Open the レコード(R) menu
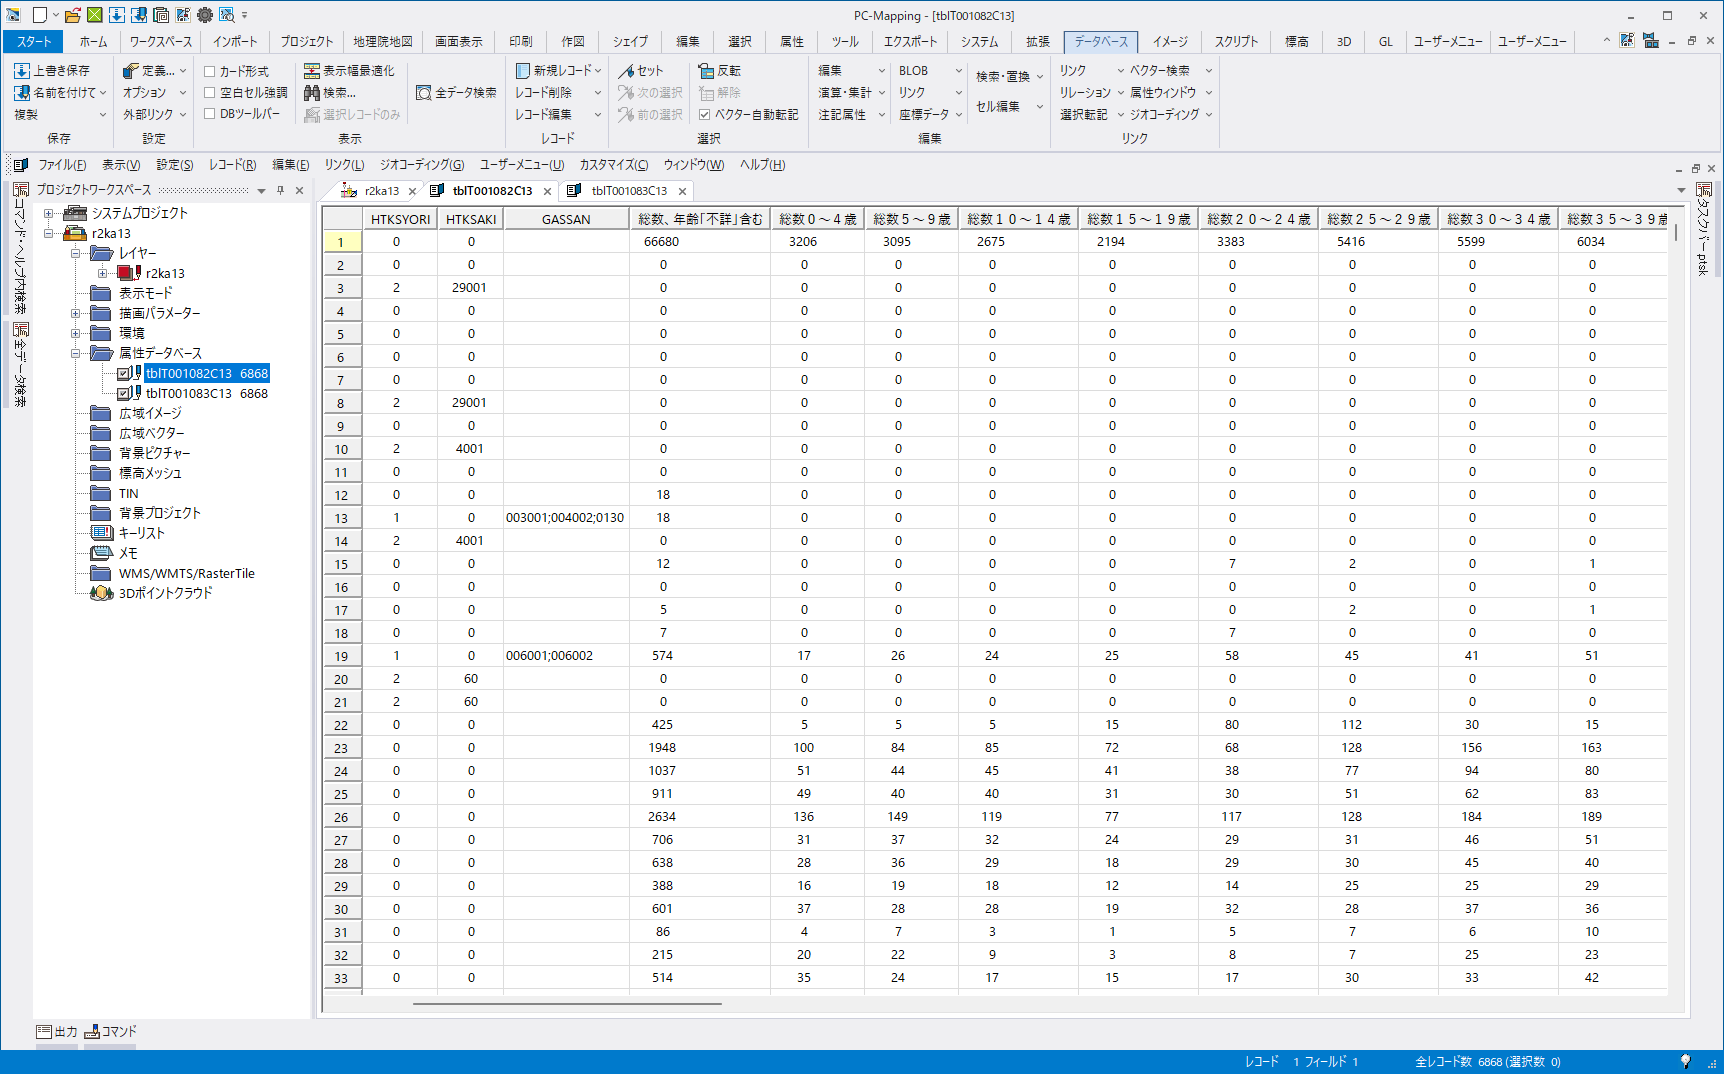This screenshot has height=1074, width=1724. click(x=232, y=165)
